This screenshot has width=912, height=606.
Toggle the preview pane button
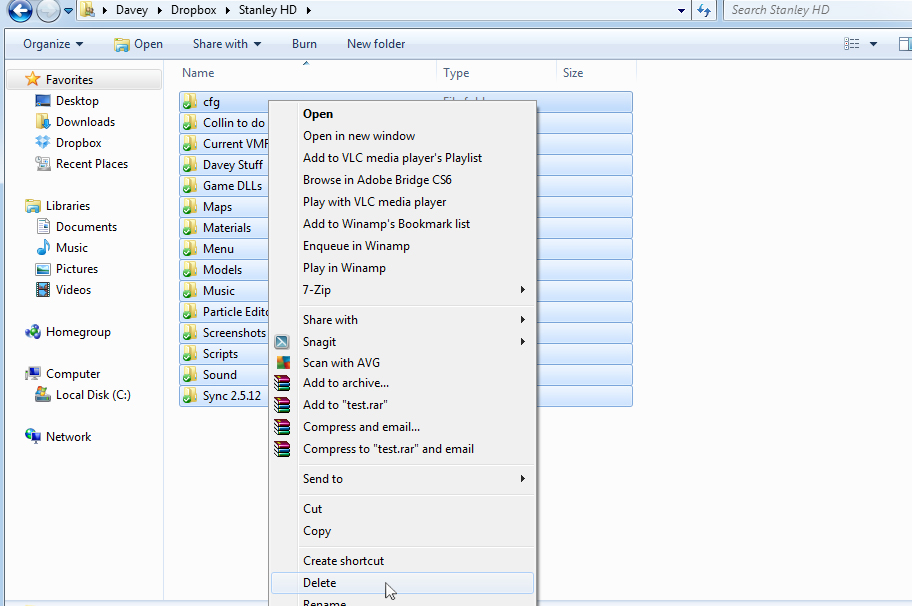[905, 44]
